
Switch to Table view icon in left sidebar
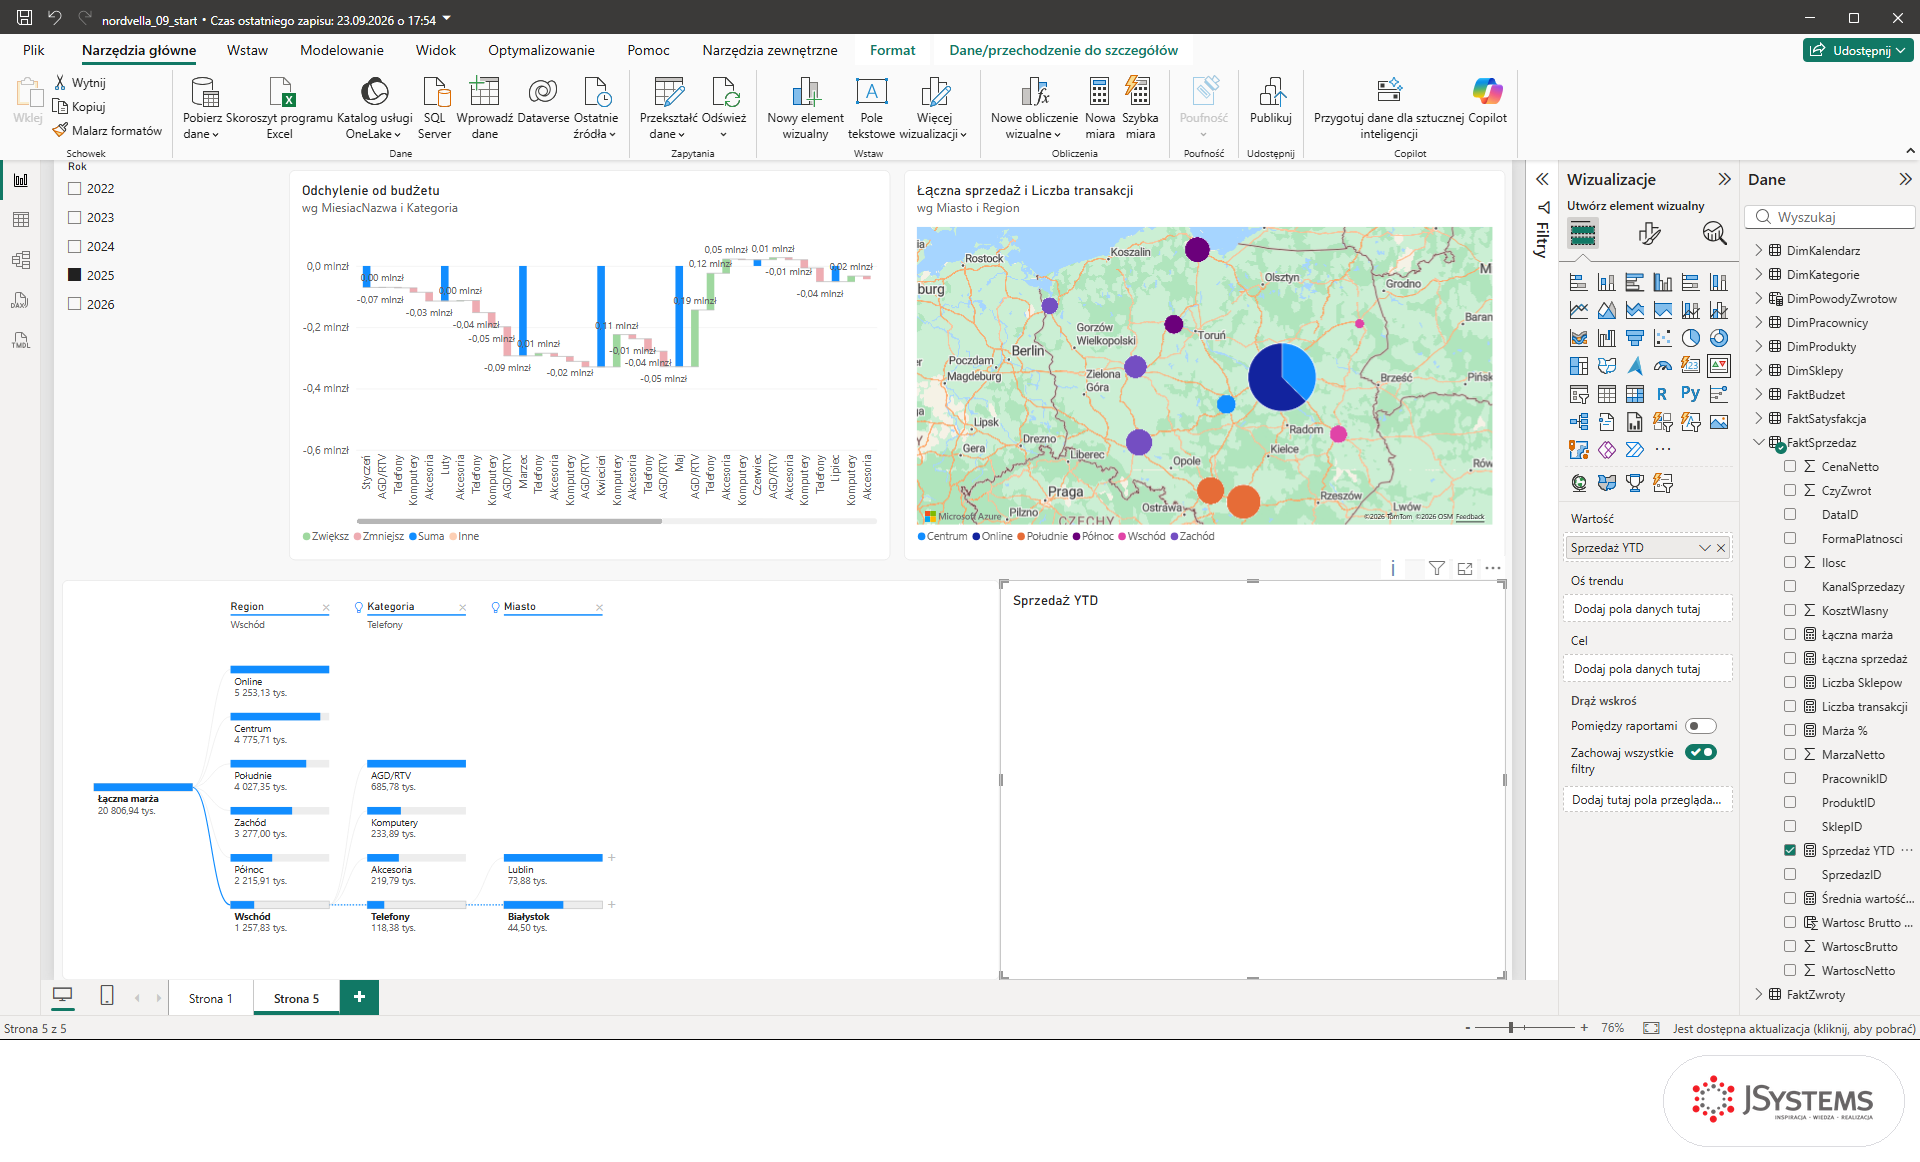point(21,220)
